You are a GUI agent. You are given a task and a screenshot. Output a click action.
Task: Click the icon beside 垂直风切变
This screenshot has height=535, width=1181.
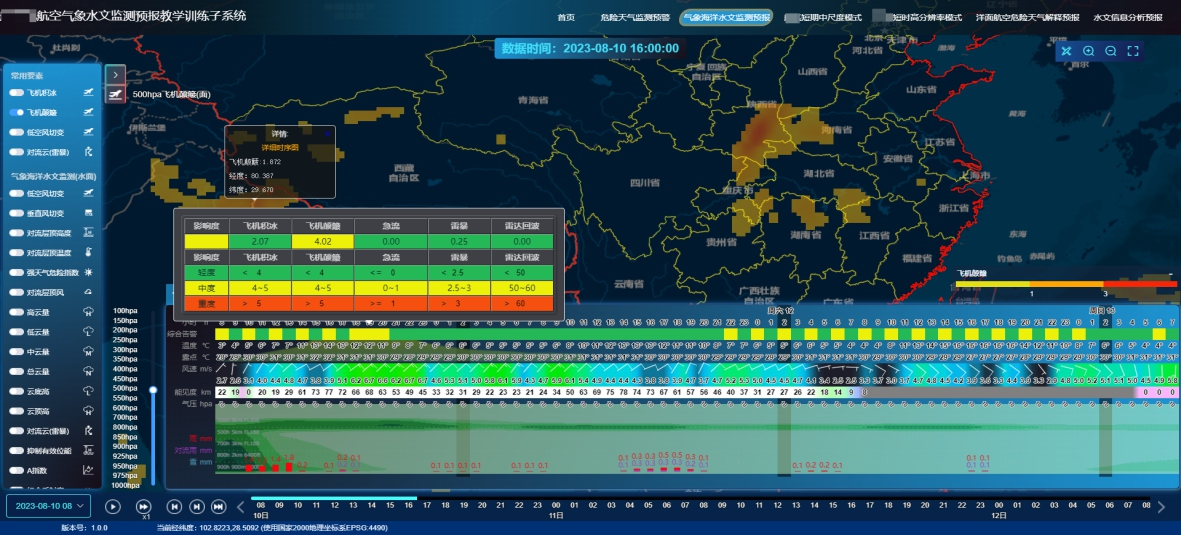click(88, 213)
